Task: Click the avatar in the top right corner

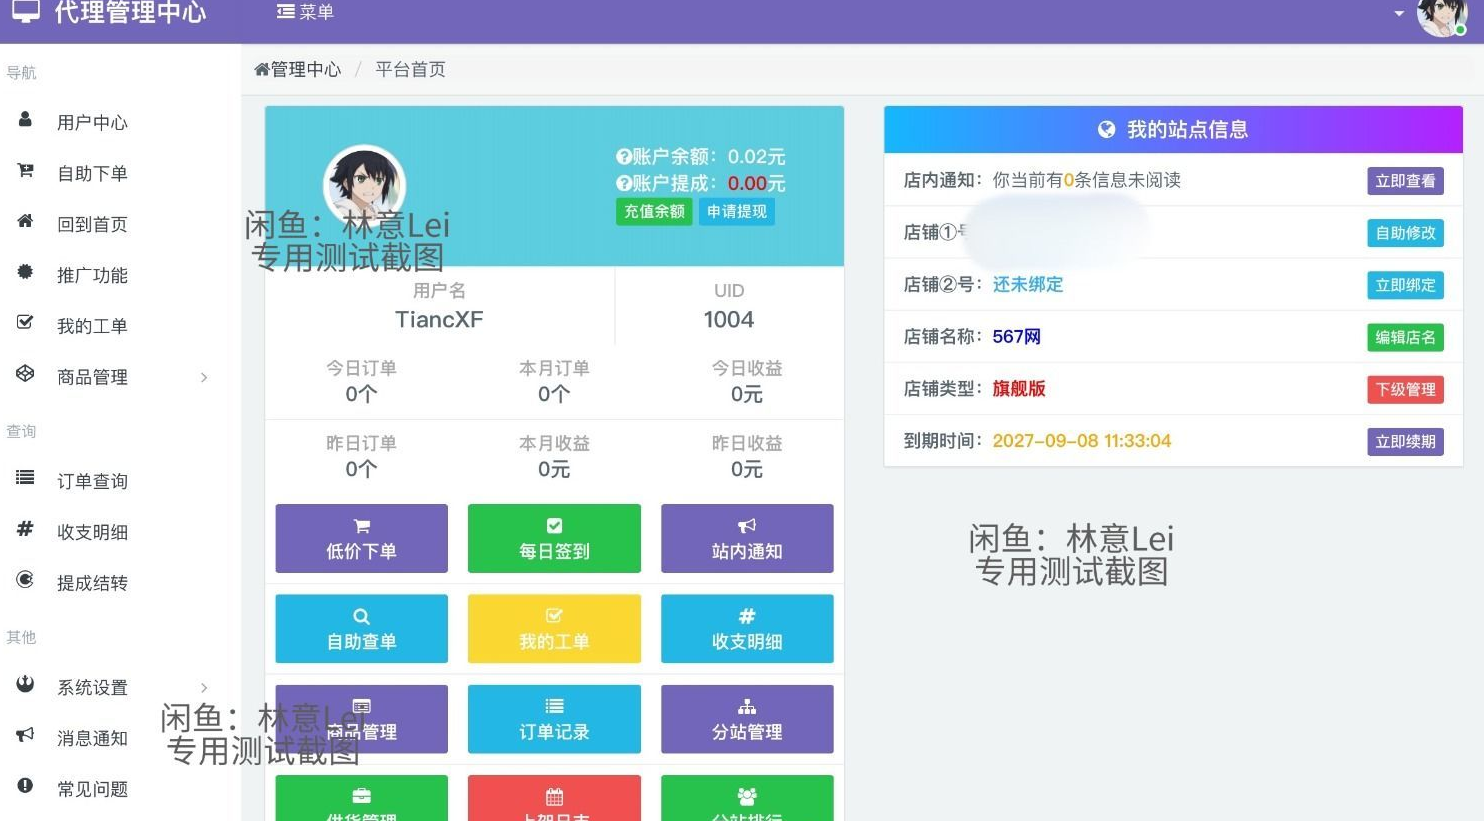Action: (x=1441, y=20)
